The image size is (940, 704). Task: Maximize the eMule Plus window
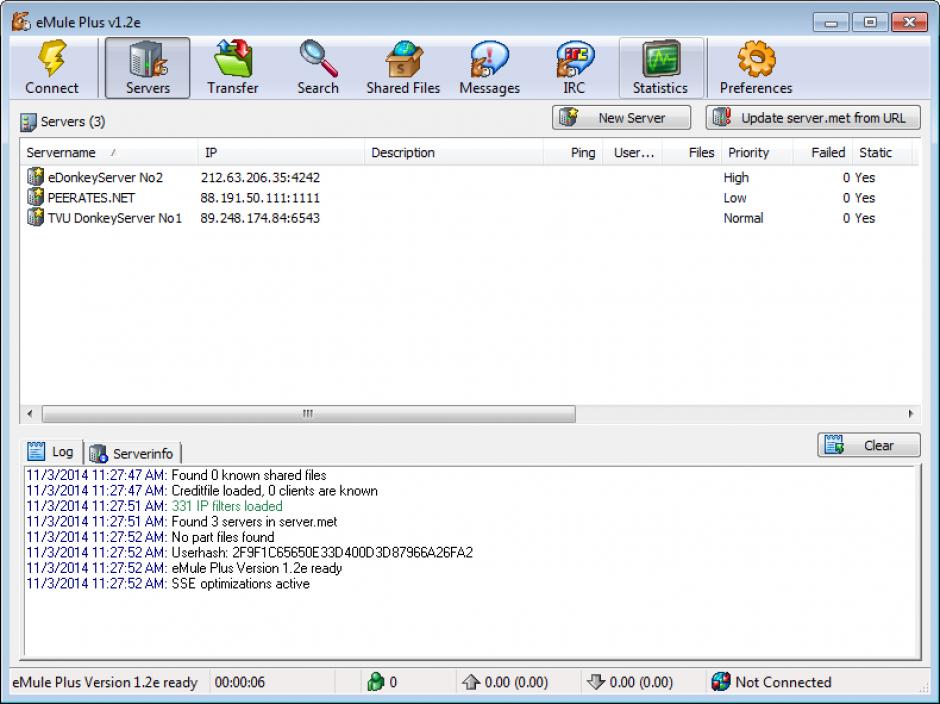(x=870, y=23)
